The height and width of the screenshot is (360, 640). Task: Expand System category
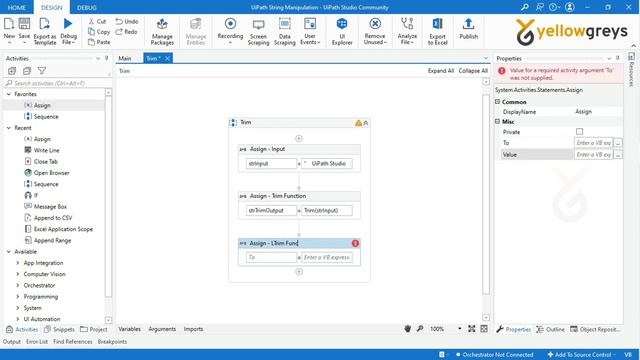tap(18, 308)
